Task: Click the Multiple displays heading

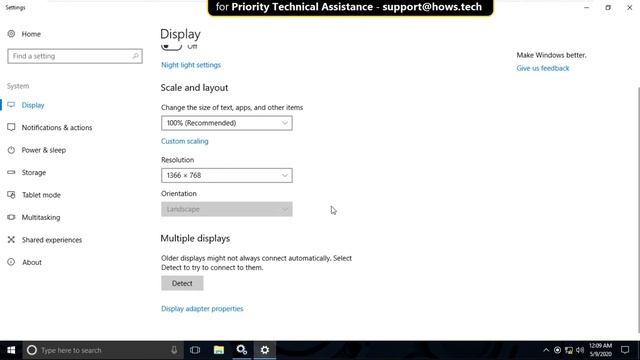Action: coord(195,238)
